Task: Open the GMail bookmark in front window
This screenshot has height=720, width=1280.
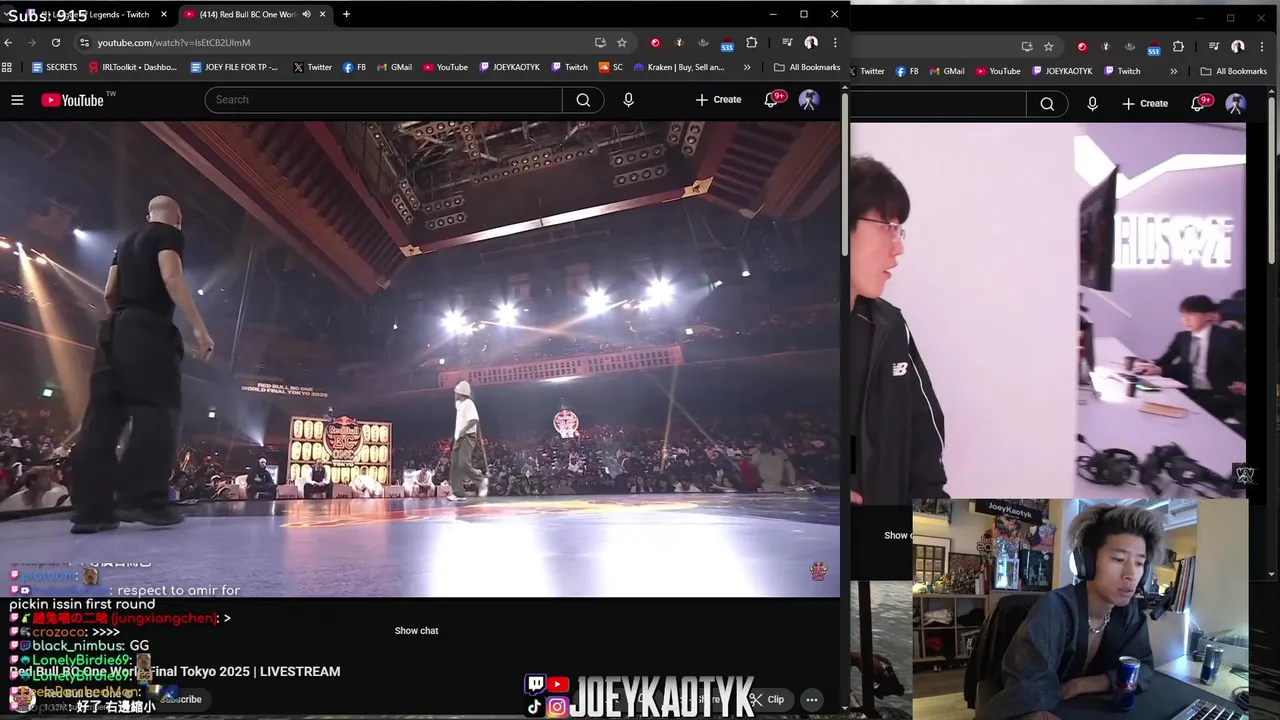Action: coord(395,68)
